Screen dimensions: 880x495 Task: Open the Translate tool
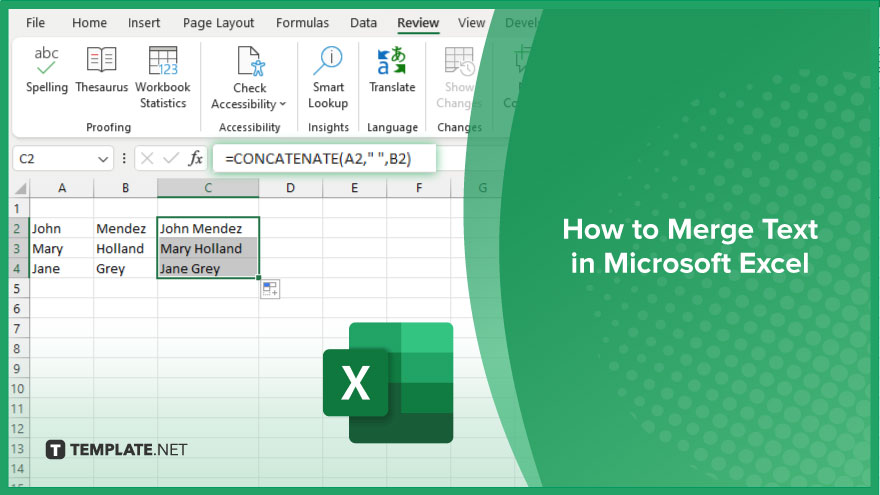point(392,70)
